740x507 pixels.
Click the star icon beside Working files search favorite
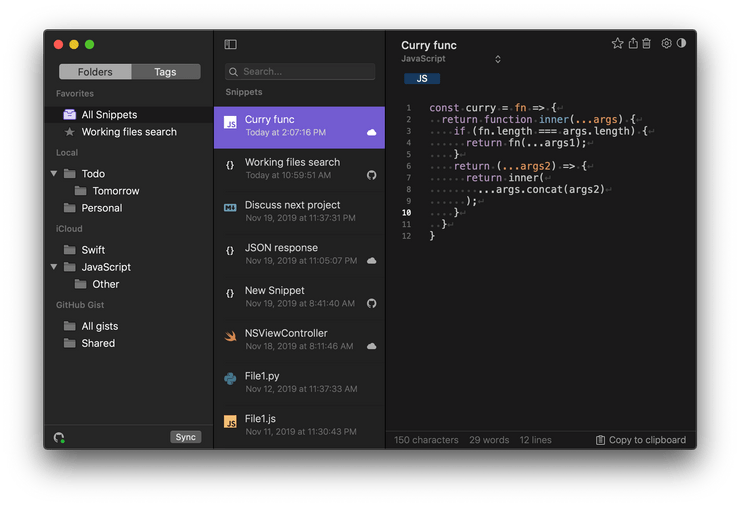point(69,132)
